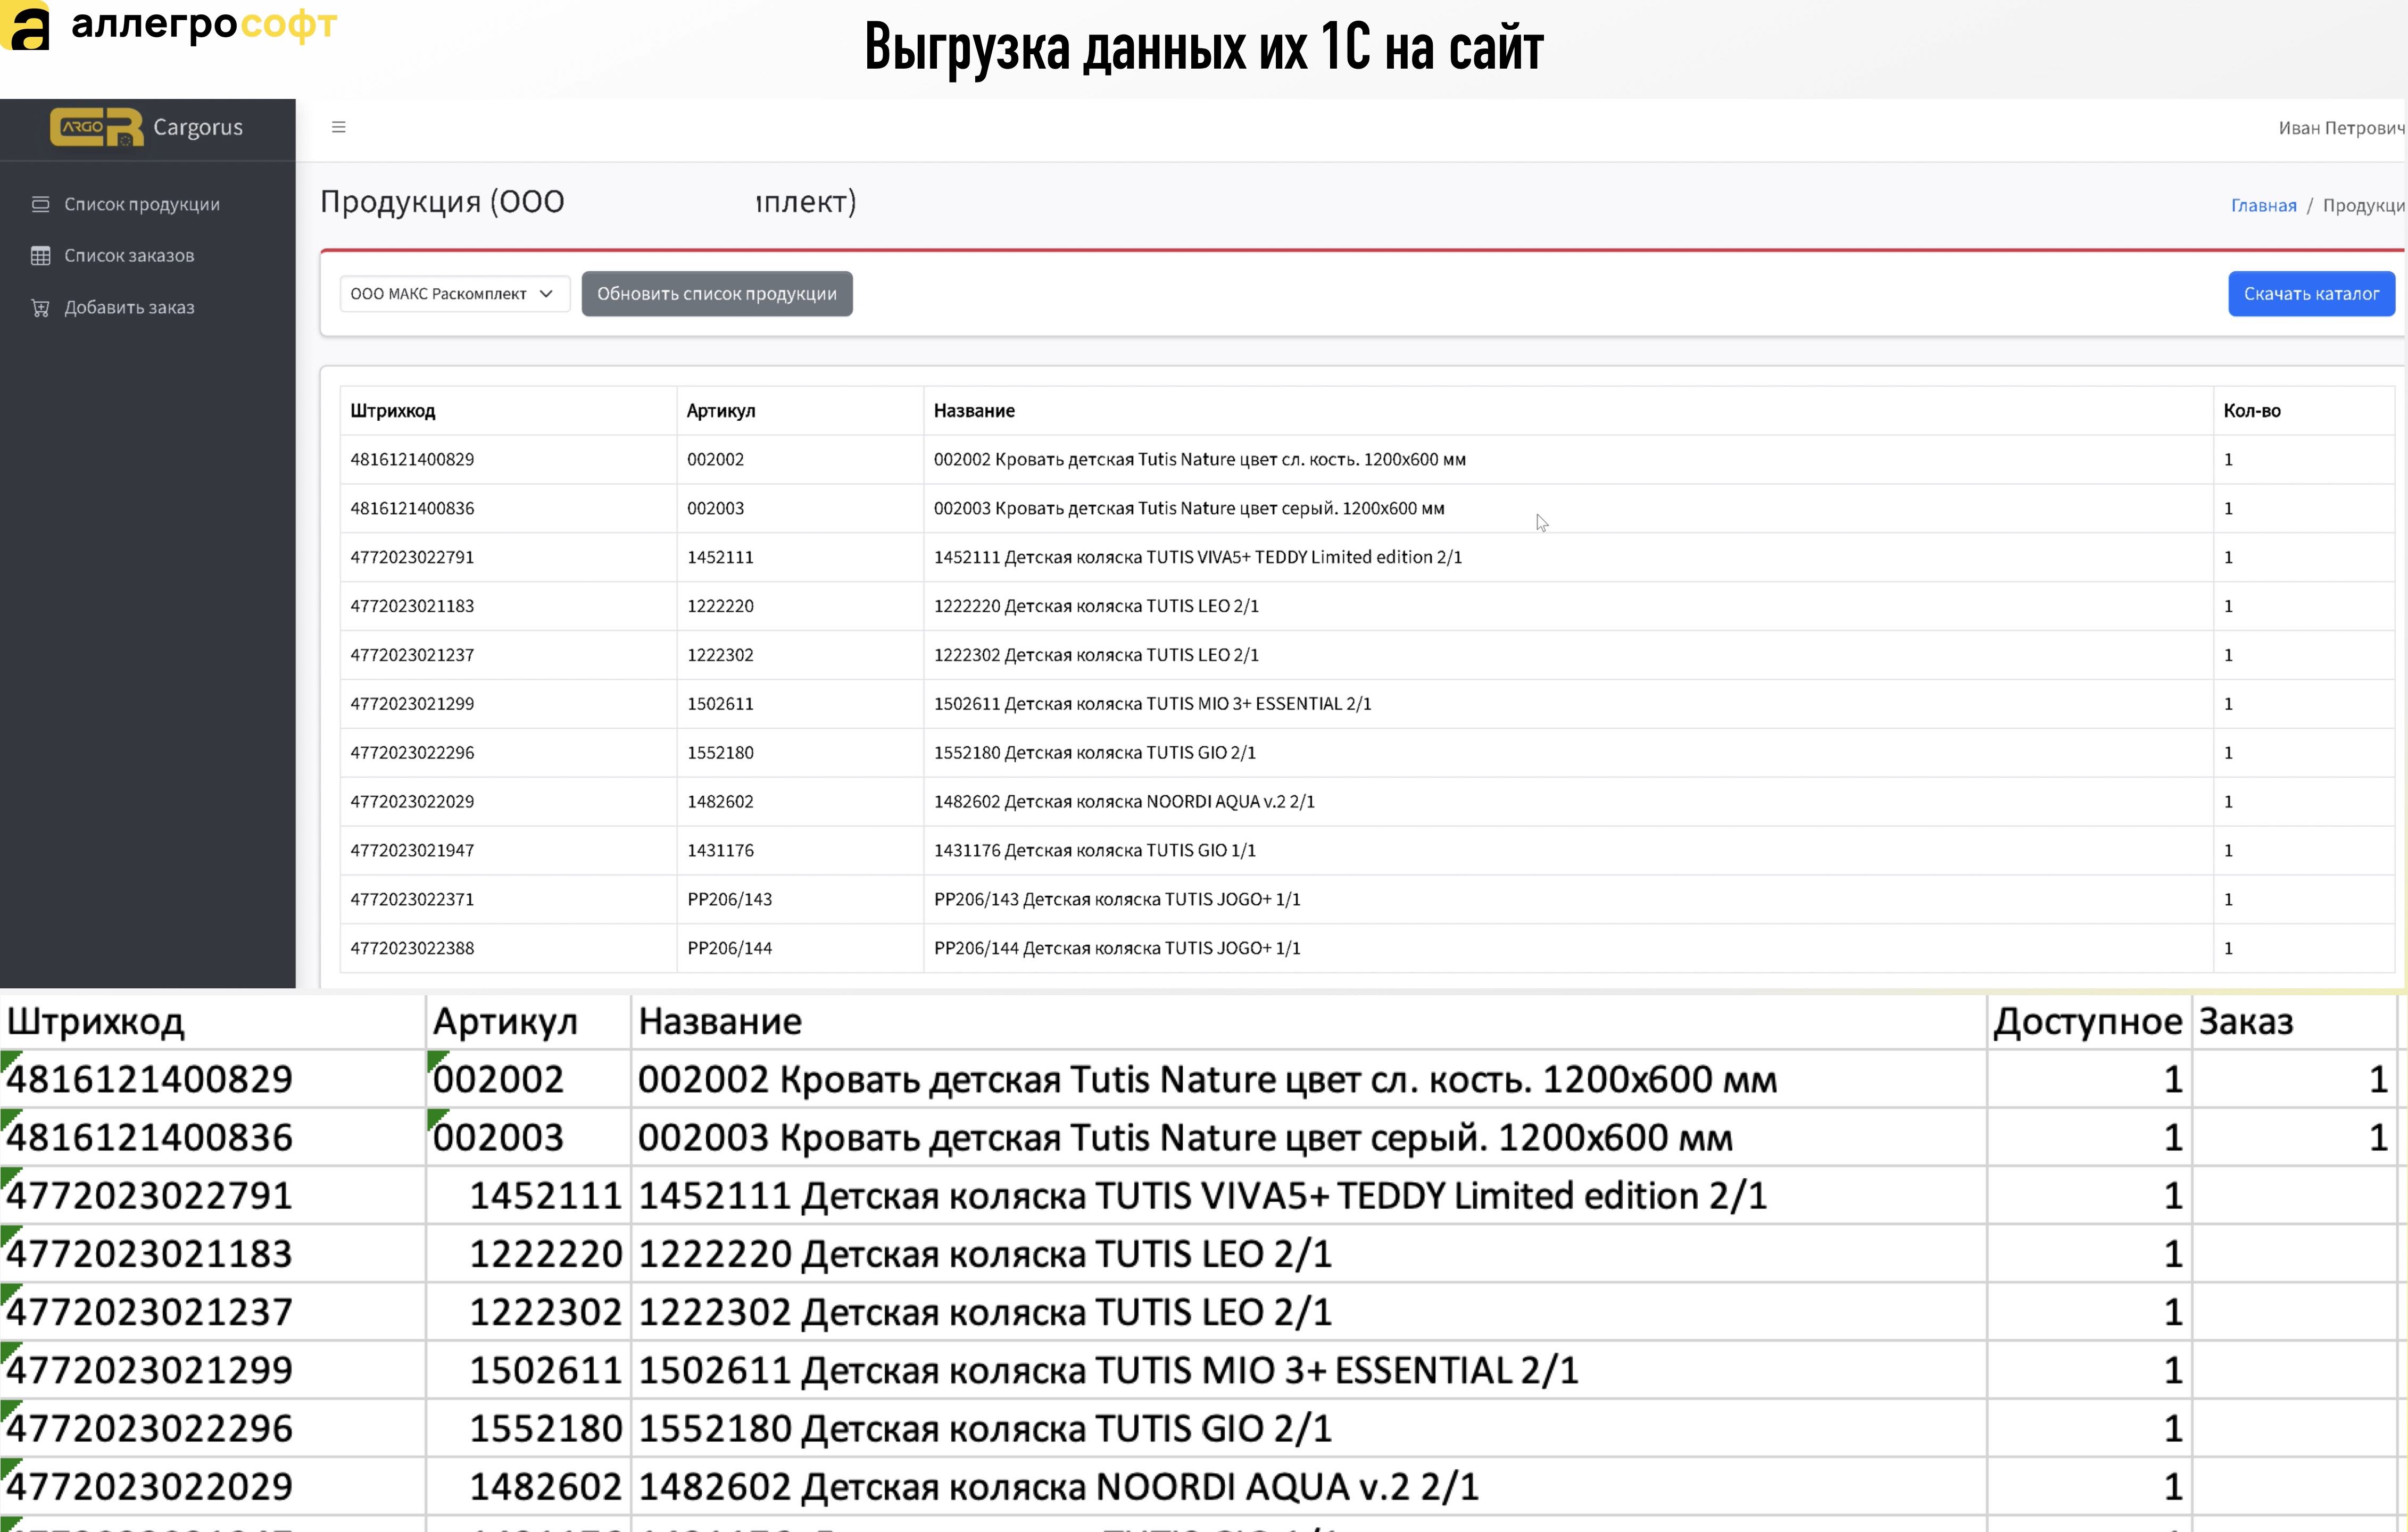This screenshot has width=2408, height=1532.
Task: Select barcode 4816121400829 in web table
Action: click(412, 460)
